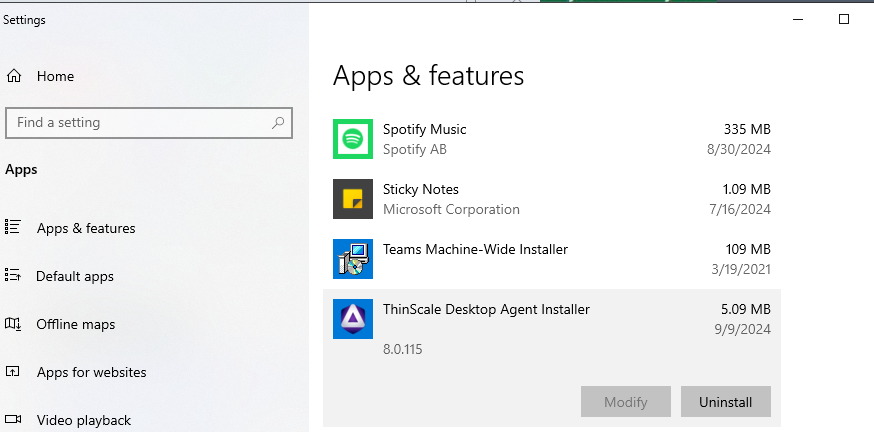Click the 3/19/2021 install date
Image resolution: width=874 pixels, height=432 pixels.
point(741,269)
